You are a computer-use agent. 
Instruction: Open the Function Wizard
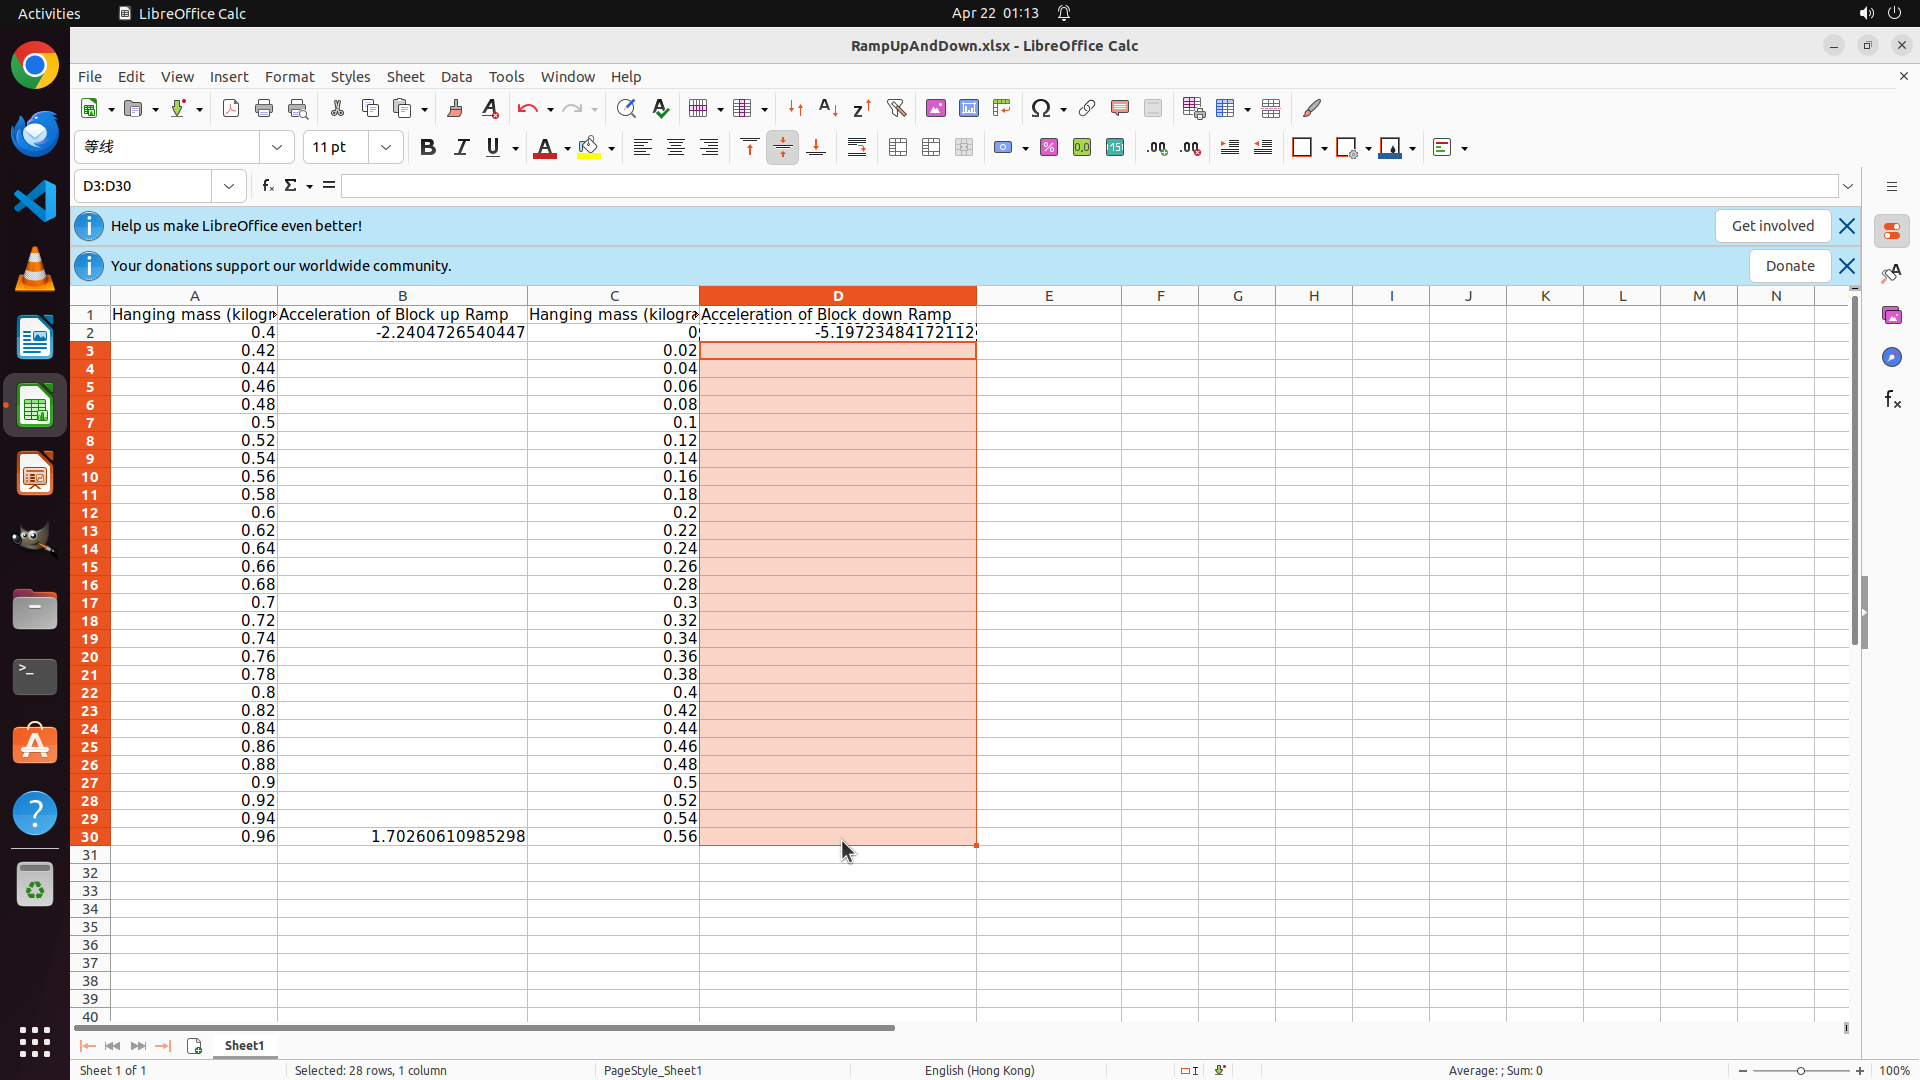tap(267, 186)
